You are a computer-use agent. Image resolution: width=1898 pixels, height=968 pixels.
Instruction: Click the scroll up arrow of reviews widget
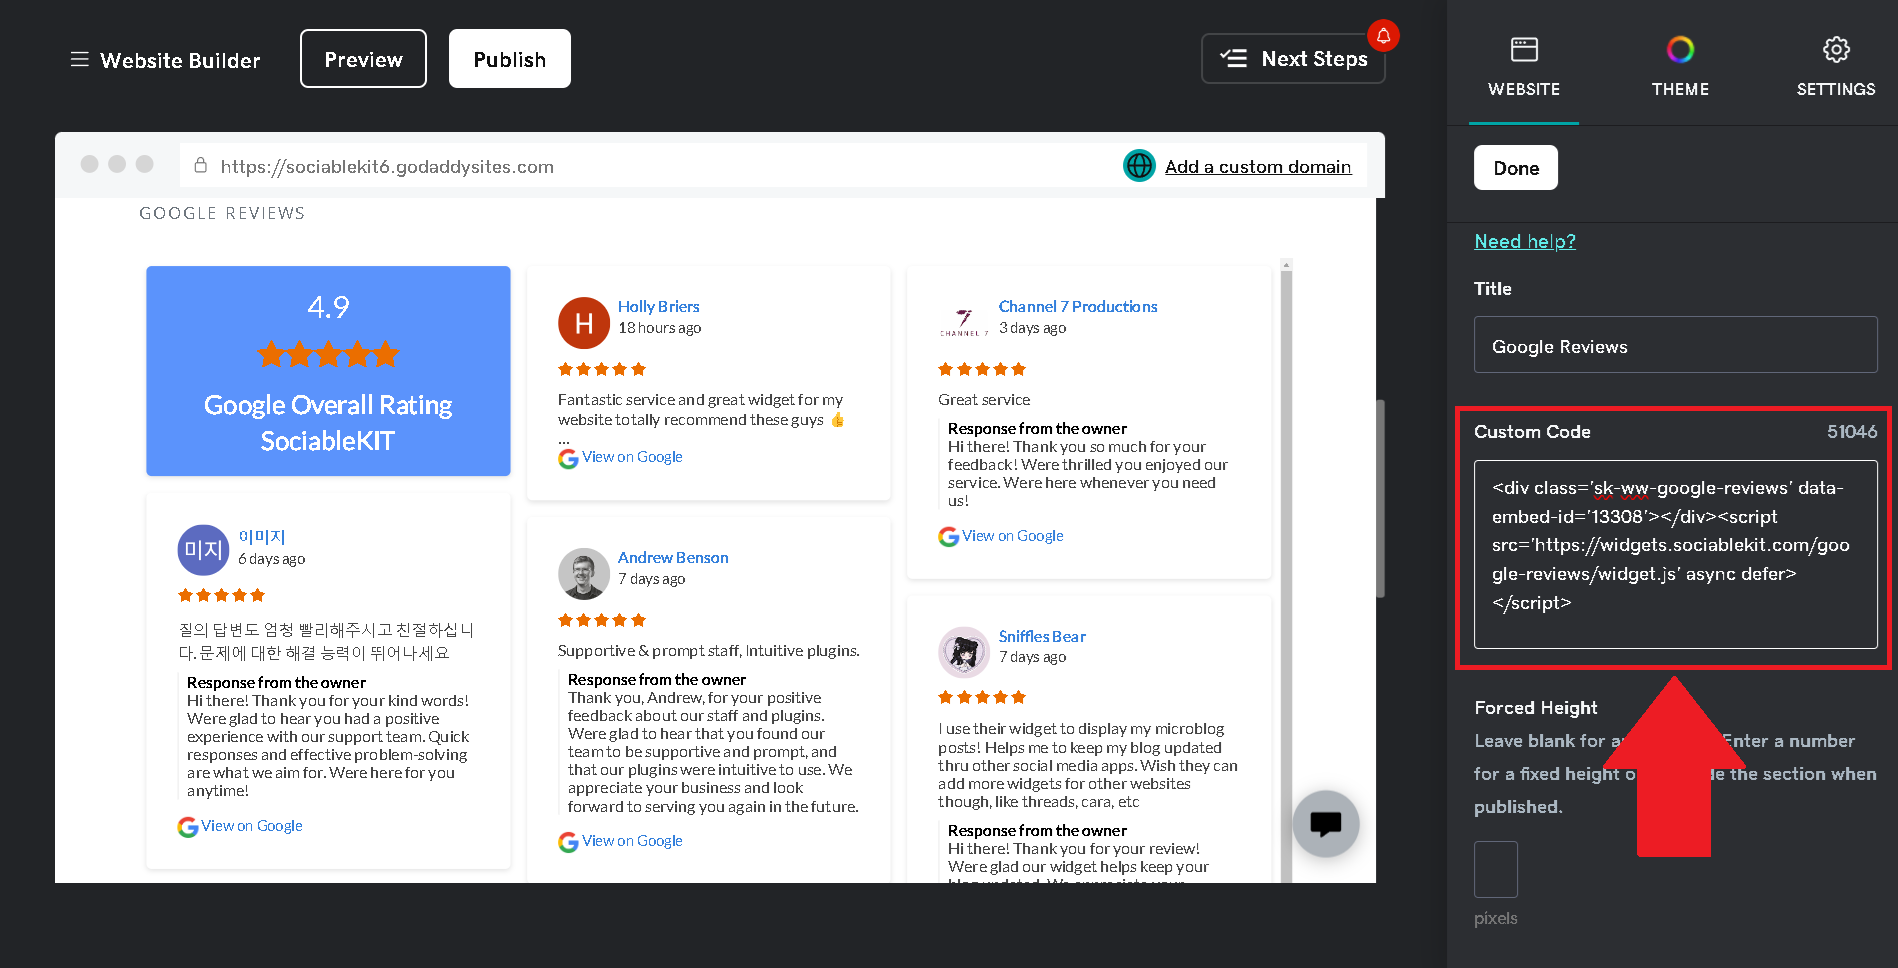click(x=1287, y=265)
